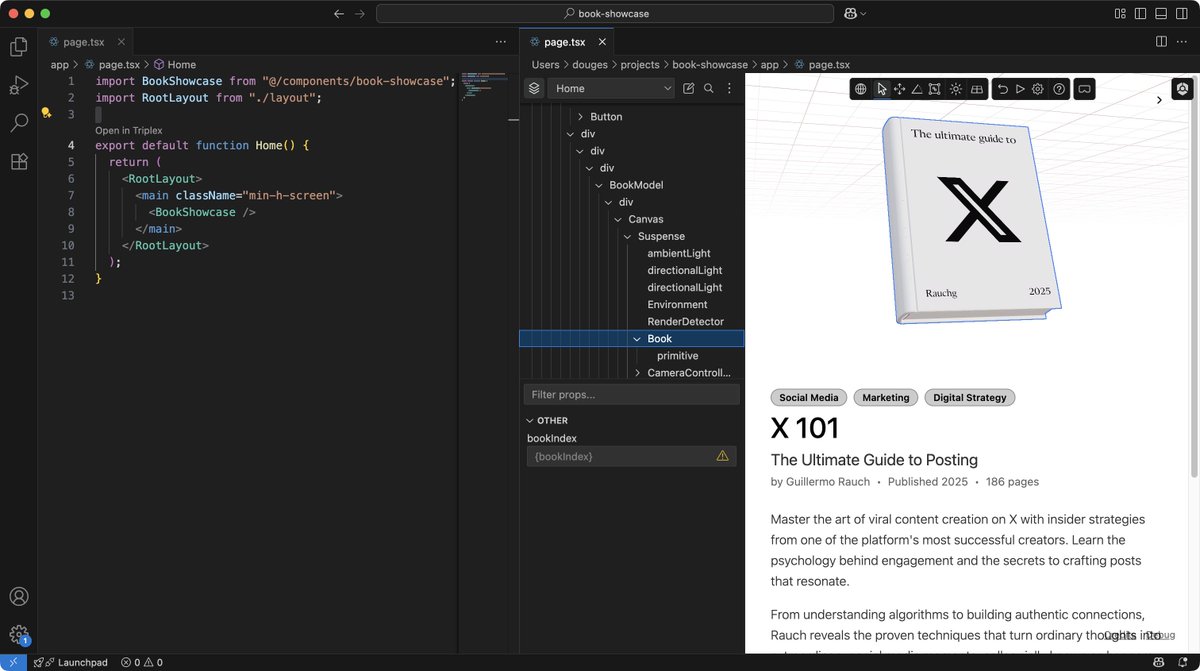Click the Copilot icon in title bar

pos(851,13)
